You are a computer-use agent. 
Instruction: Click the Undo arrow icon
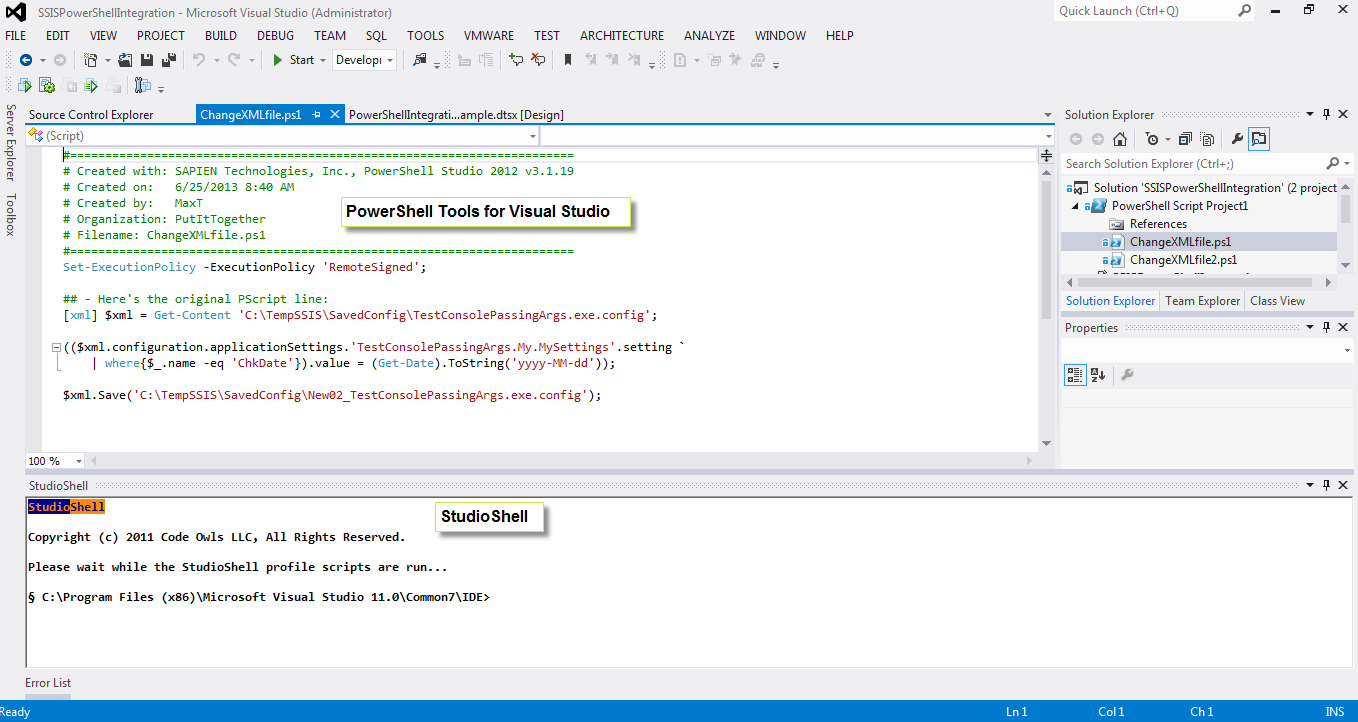click(199, 60)
